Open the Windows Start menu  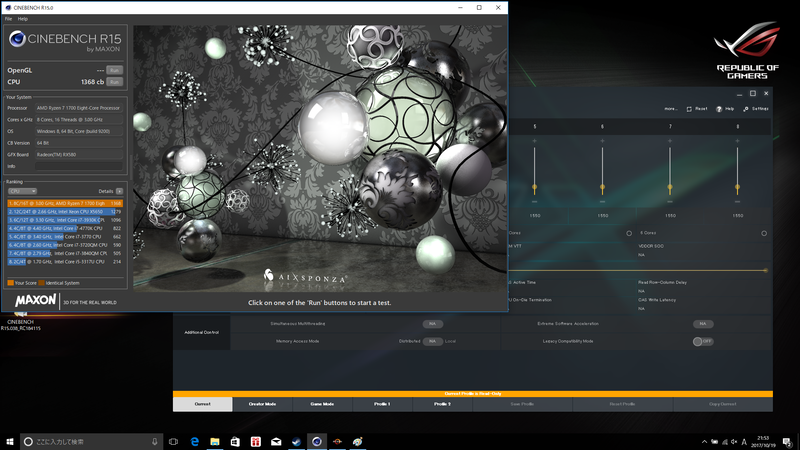pos(10,442)
